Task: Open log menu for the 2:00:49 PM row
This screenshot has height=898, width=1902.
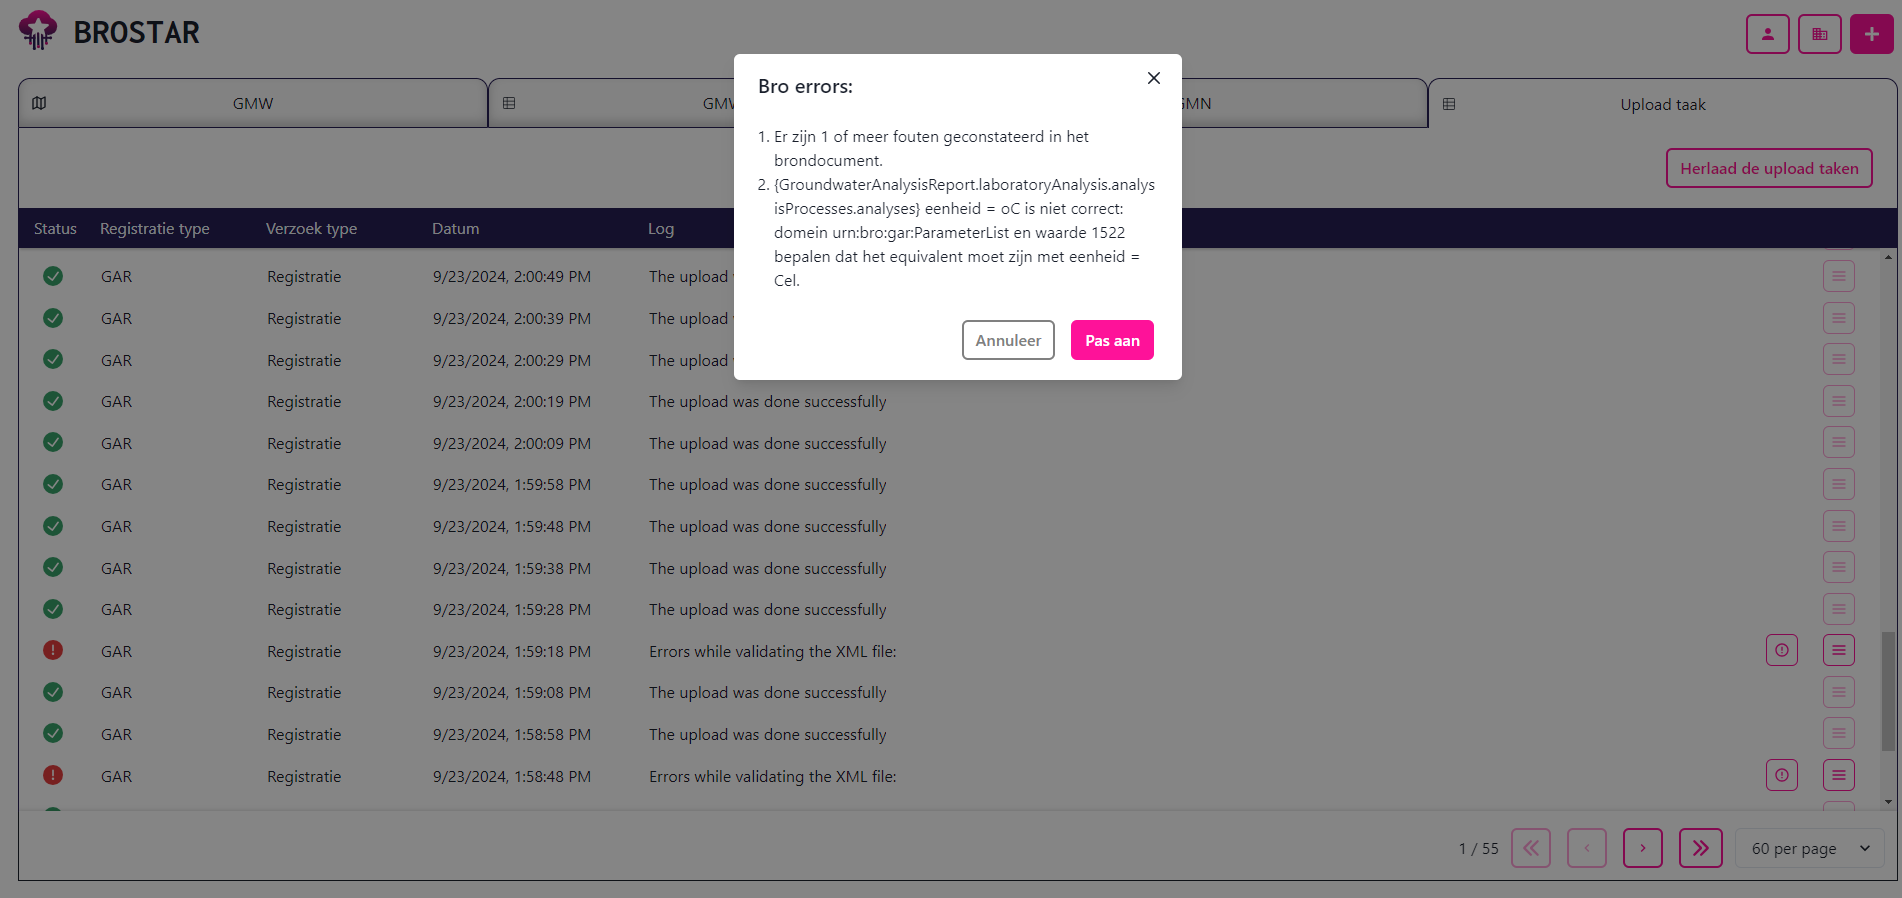Action: coord(1839,276)
